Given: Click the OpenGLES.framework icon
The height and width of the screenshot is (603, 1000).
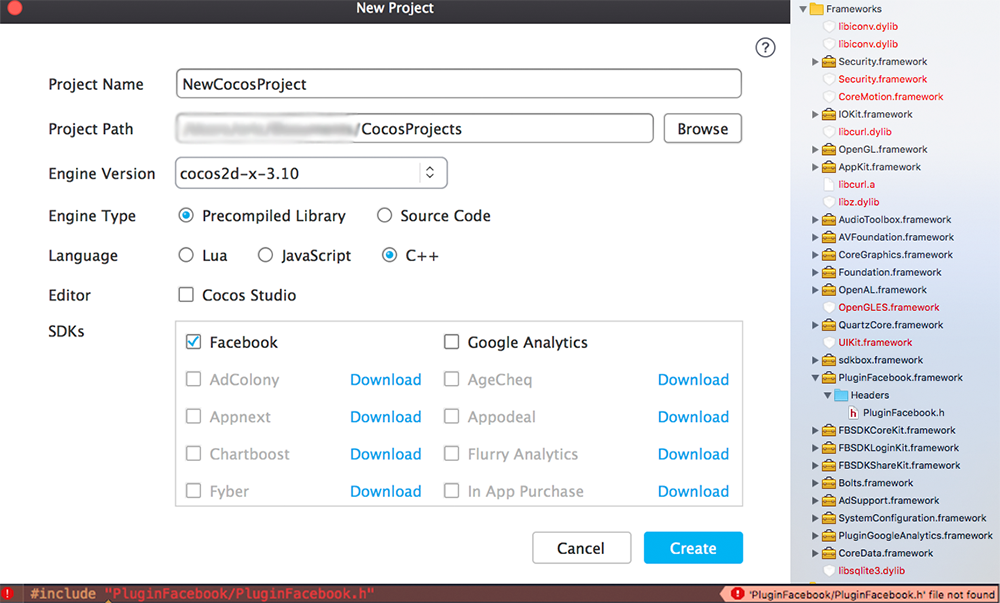Looking at the screenshot, I should 828,307.
